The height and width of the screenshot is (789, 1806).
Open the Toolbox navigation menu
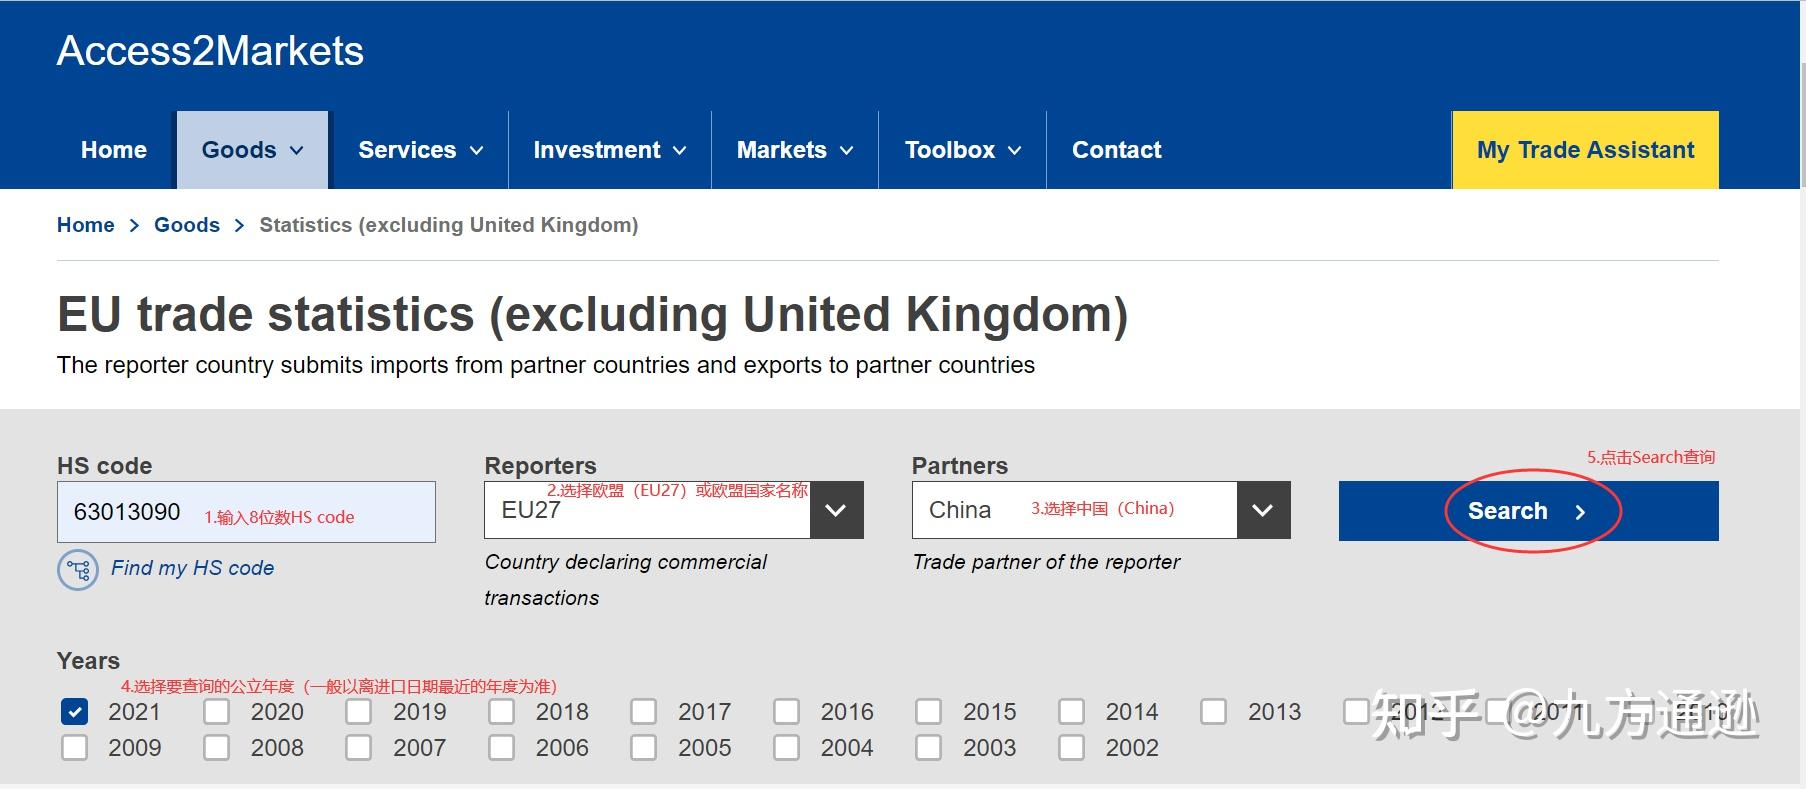962,150
